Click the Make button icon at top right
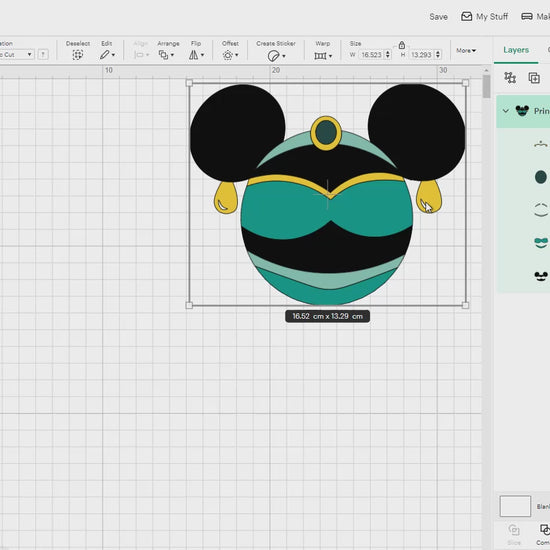Image resolution: width=550 pixels, height=550 pixels. tap(527, 16)
